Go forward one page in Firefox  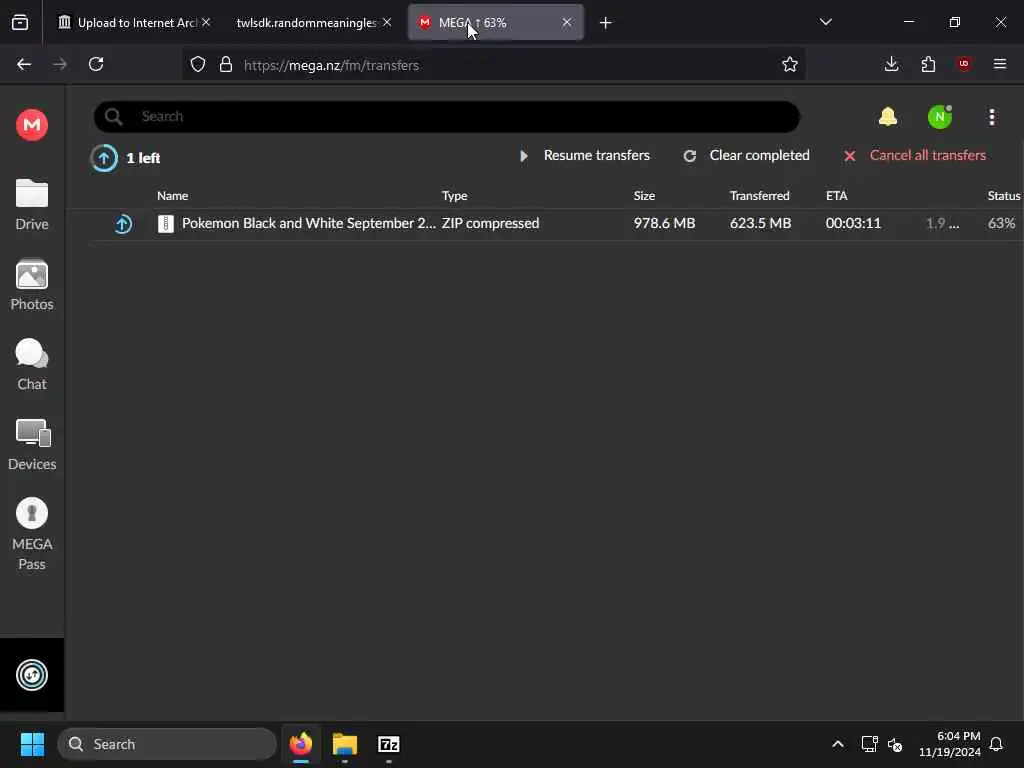pos(60,64)
